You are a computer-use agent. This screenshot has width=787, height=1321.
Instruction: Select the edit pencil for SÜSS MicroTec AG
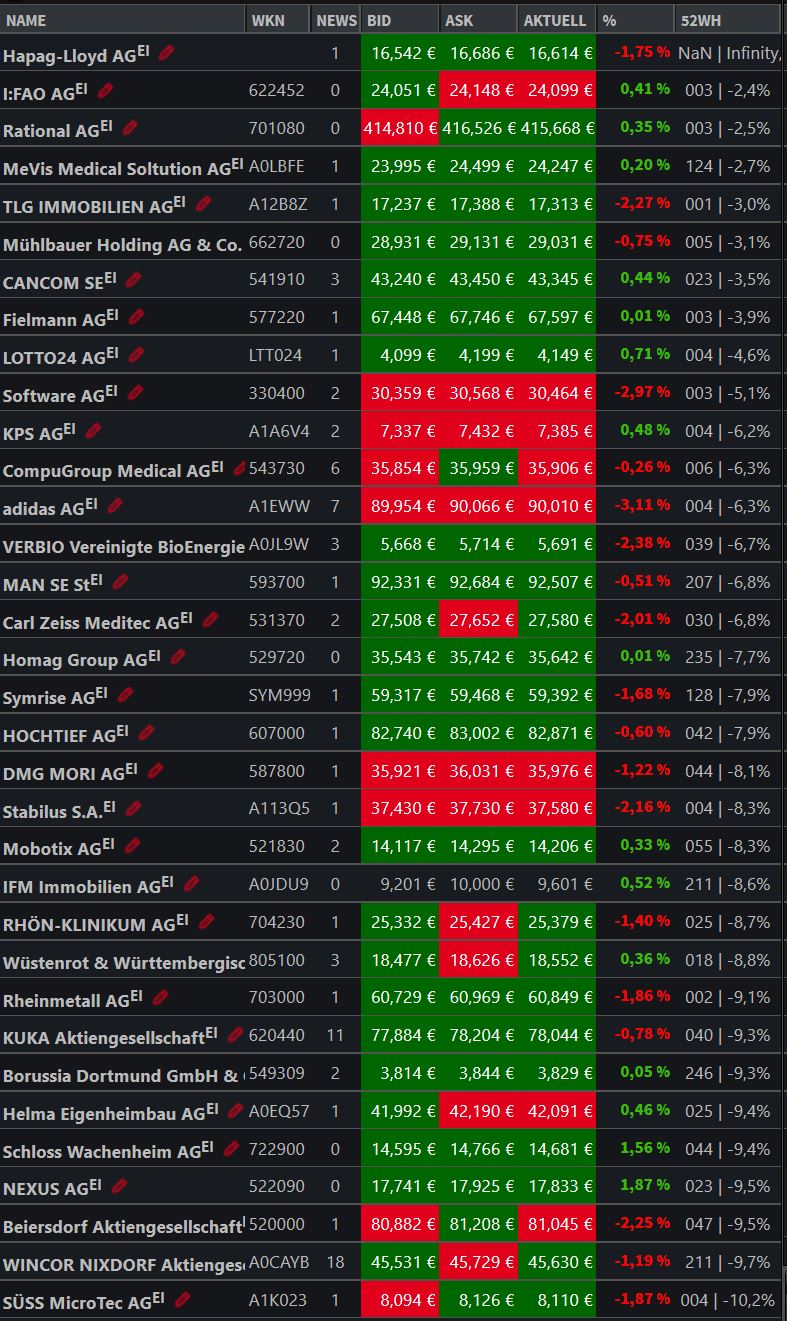(182, 1299)
